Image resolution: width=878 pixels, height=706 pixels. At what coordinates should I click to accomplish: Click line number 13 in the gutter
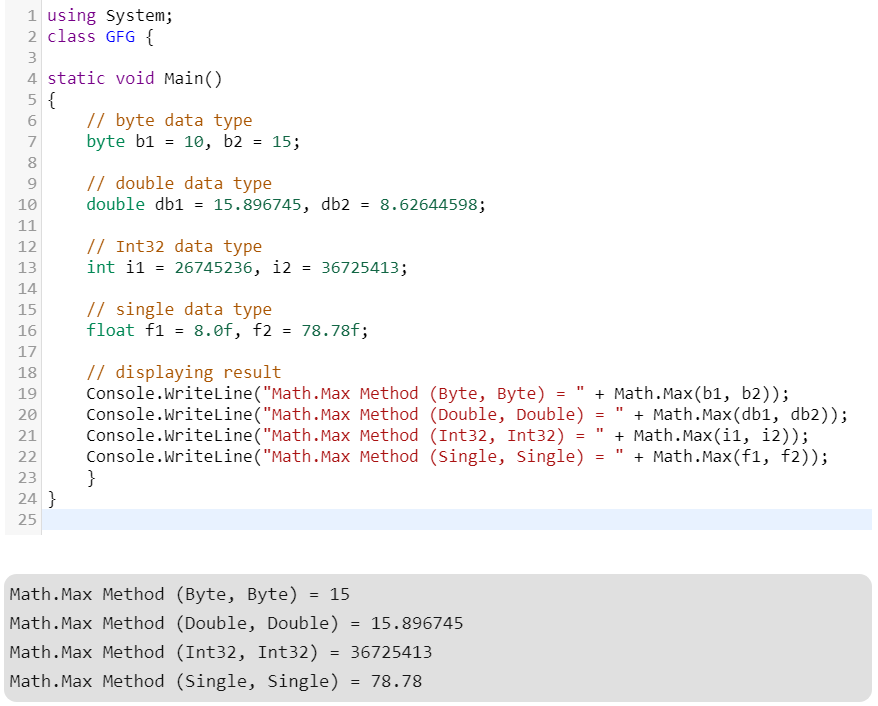click(28, 268)
